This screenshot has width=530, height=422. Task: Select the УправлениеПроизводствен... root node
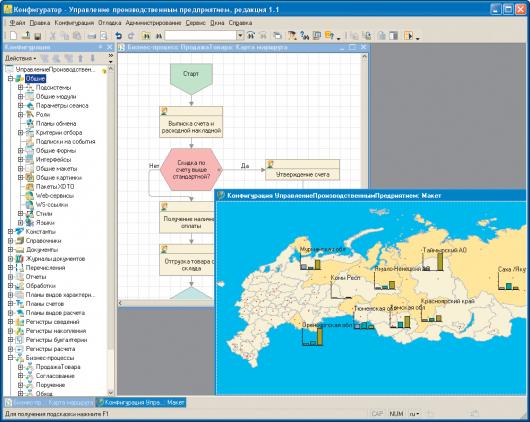click(x=55, y=69)
